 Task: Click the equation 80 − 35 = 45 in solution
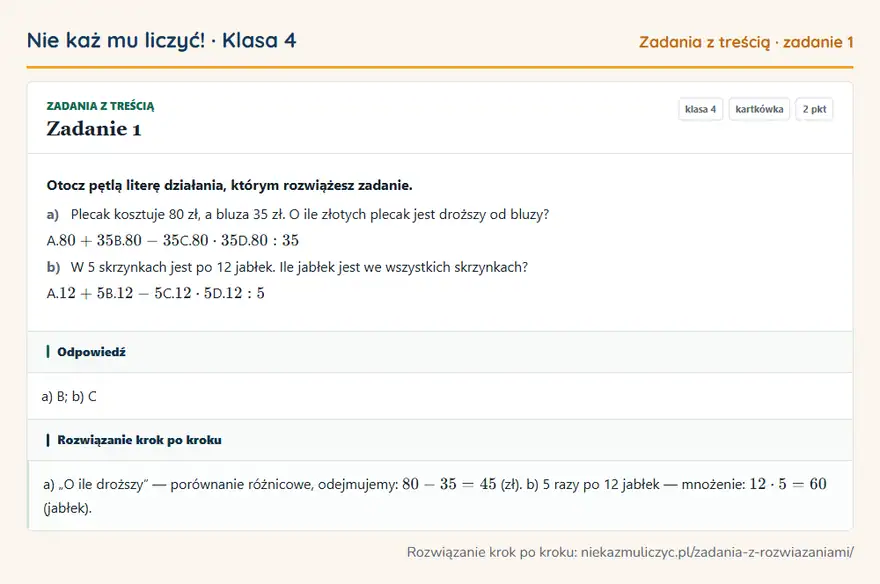449,484
